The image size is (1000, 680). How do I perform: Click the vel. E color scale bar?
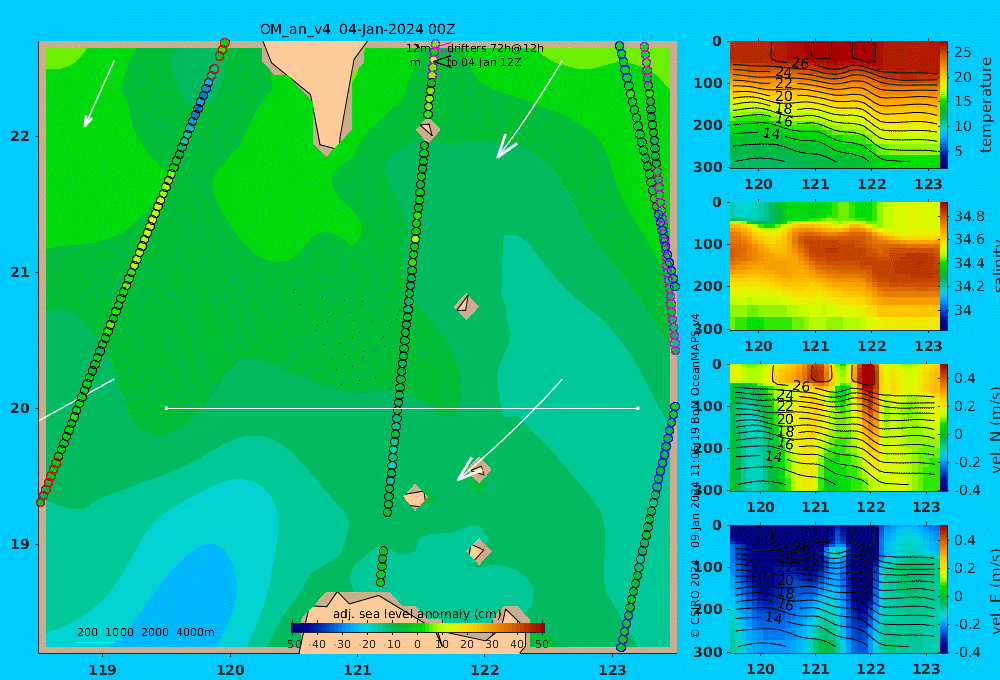943,589
